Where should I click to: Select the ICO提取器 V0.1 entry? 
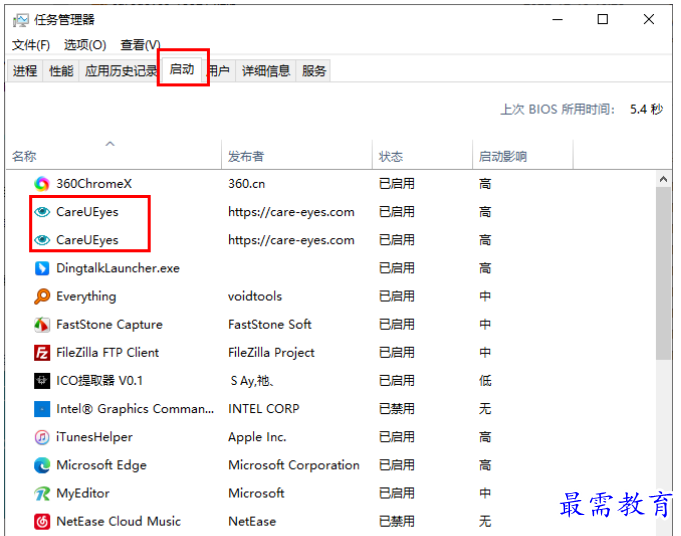pyautogui.click(x=99, y=381)
